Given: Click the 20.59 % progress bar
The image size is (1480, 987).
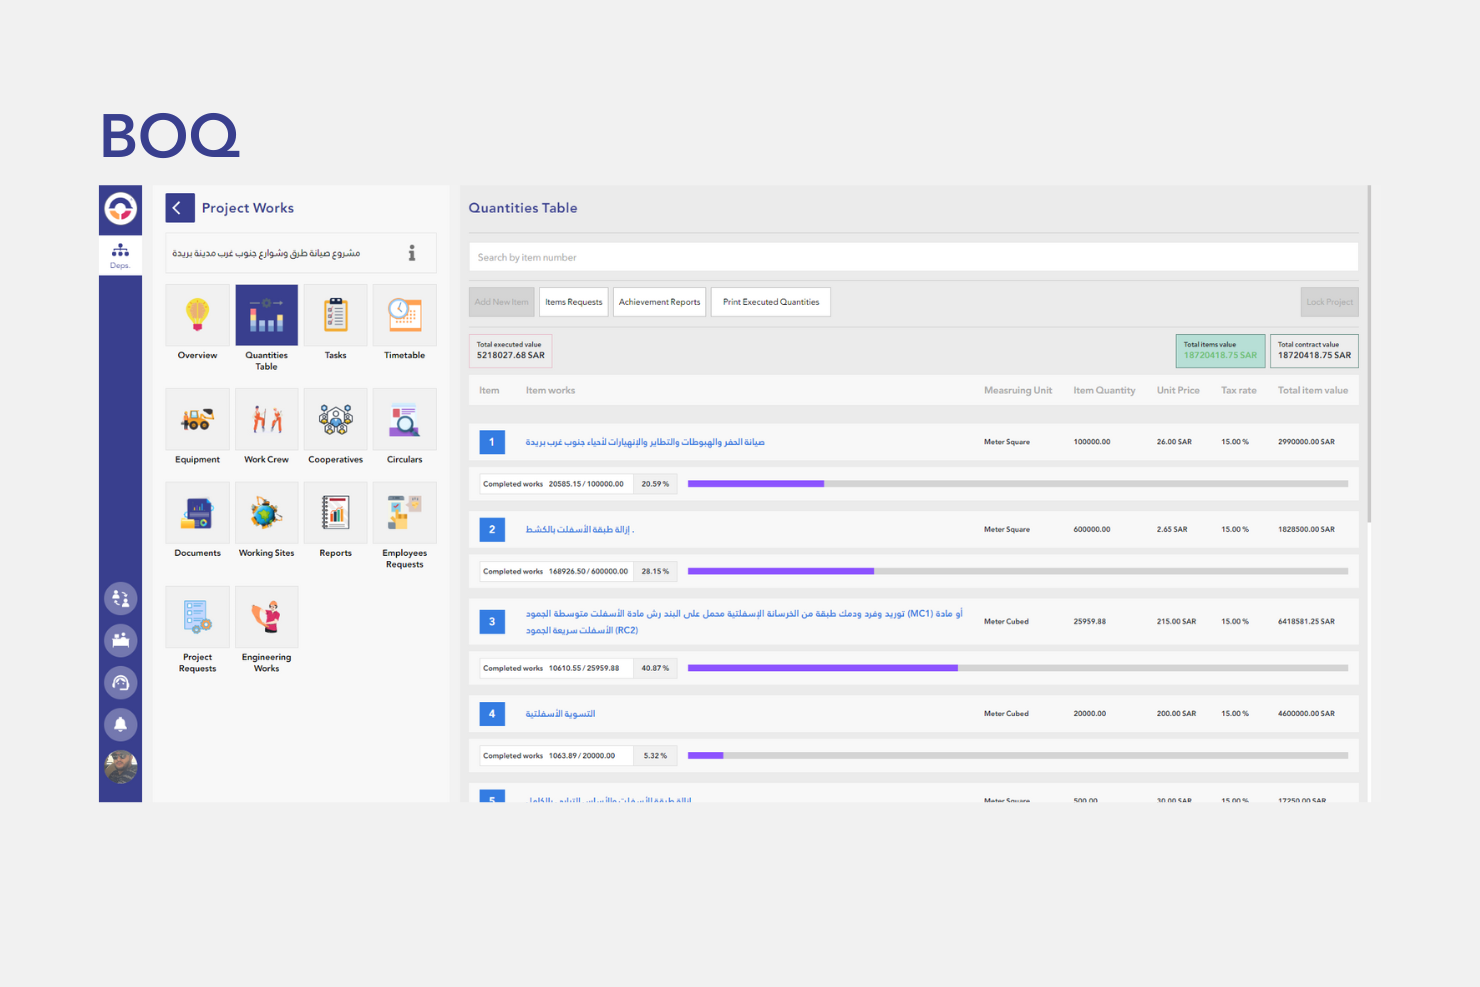Looking at the screenshot, I should [x=1018, y=484].
